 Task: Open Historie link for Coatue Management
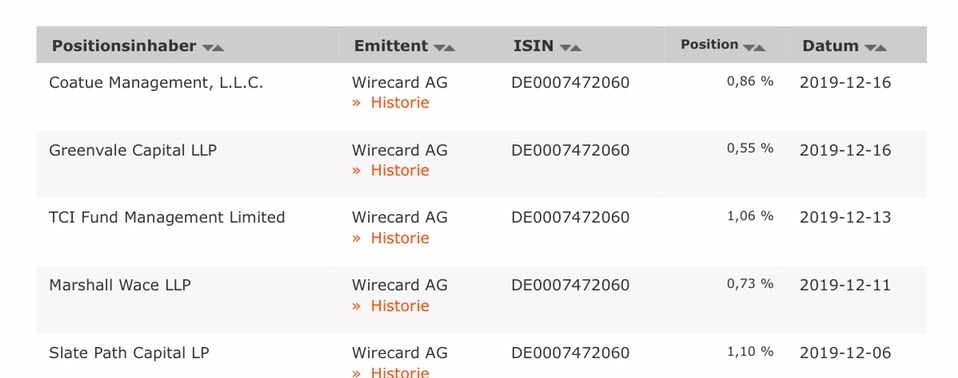(x=391, y=103)
